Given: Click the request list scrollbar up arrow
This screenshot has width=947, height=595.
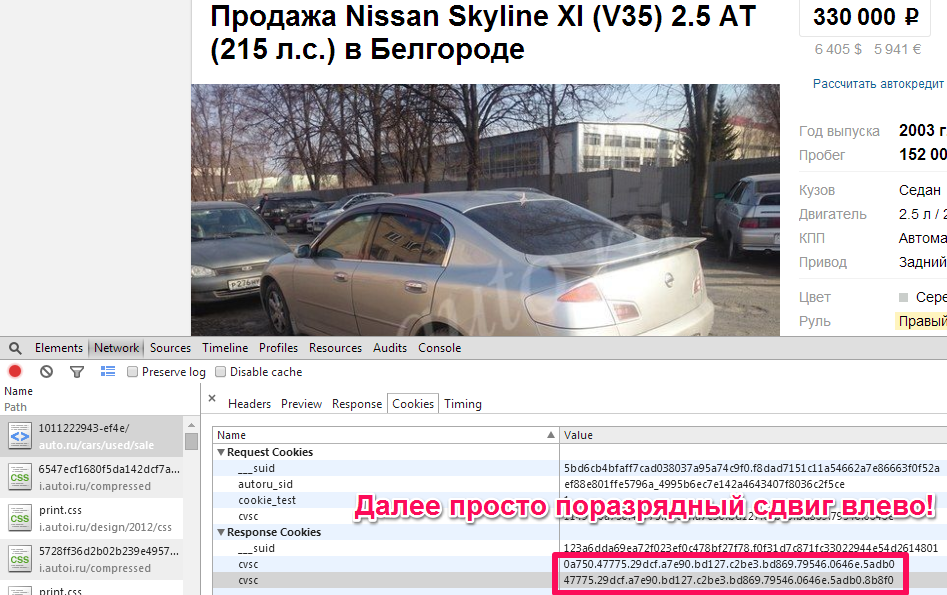Looking at the screenshot, I should [x=191, y=425].
